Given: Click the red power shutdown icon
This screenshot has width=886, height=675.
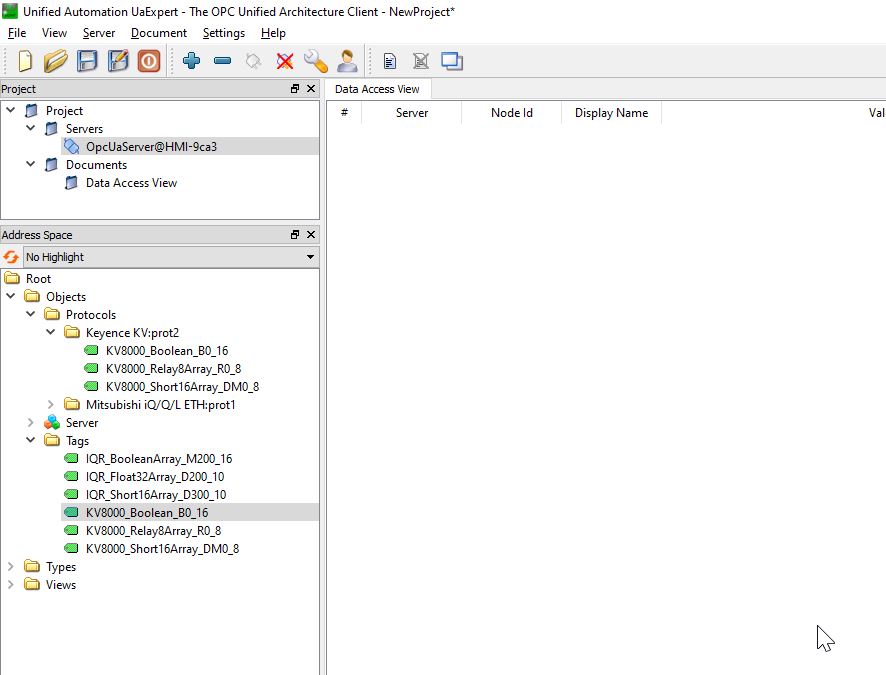Looking at the screenshot, I should [x=149, y=61].
